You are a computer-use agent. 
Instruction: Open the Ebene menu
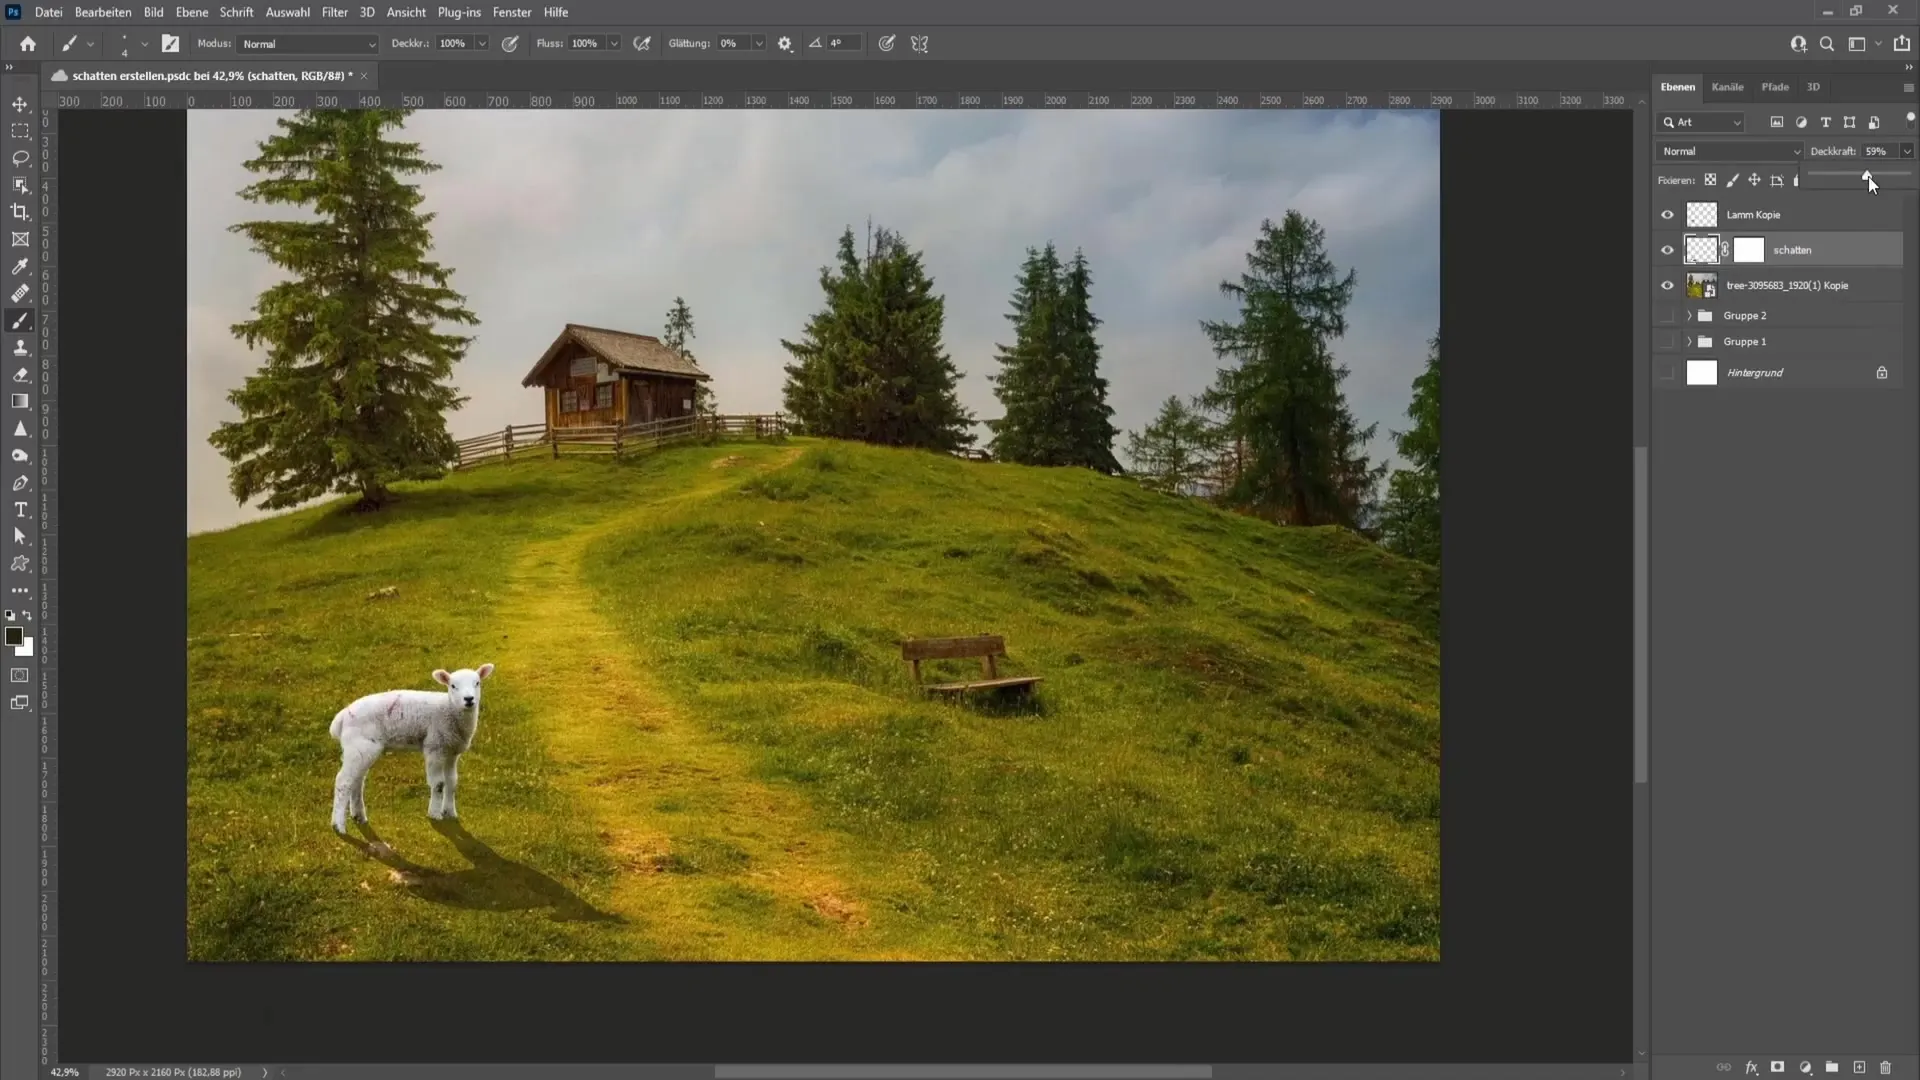click(x=190, y=12)
